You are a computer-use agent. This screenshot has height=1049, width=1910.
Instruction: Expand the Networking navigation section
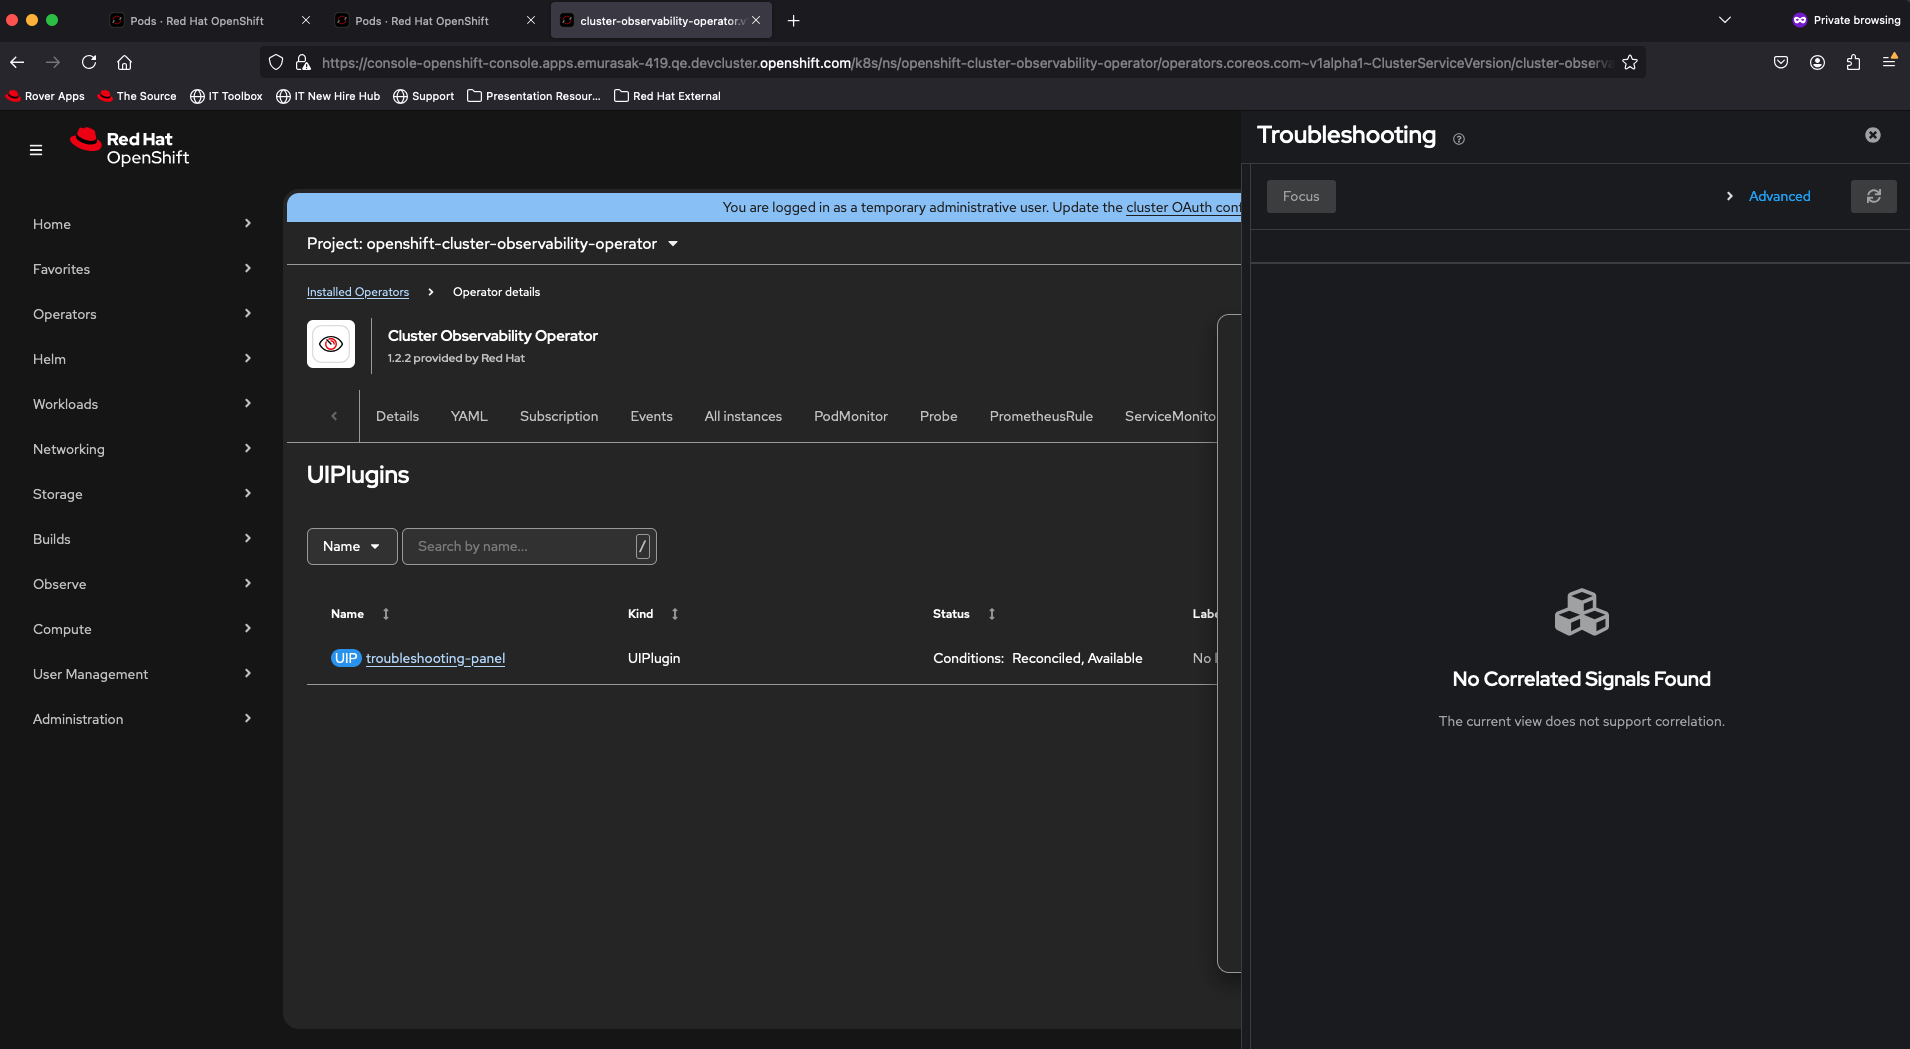[142, 449]
